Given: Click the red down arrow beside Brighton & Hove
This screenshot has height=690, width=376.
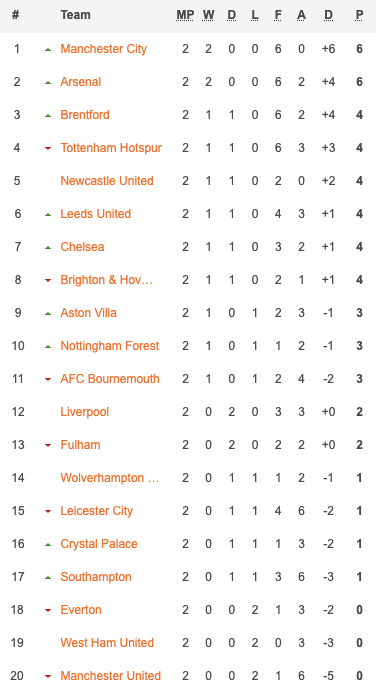Looking at the screenshot, I should (x=48, y=281).
